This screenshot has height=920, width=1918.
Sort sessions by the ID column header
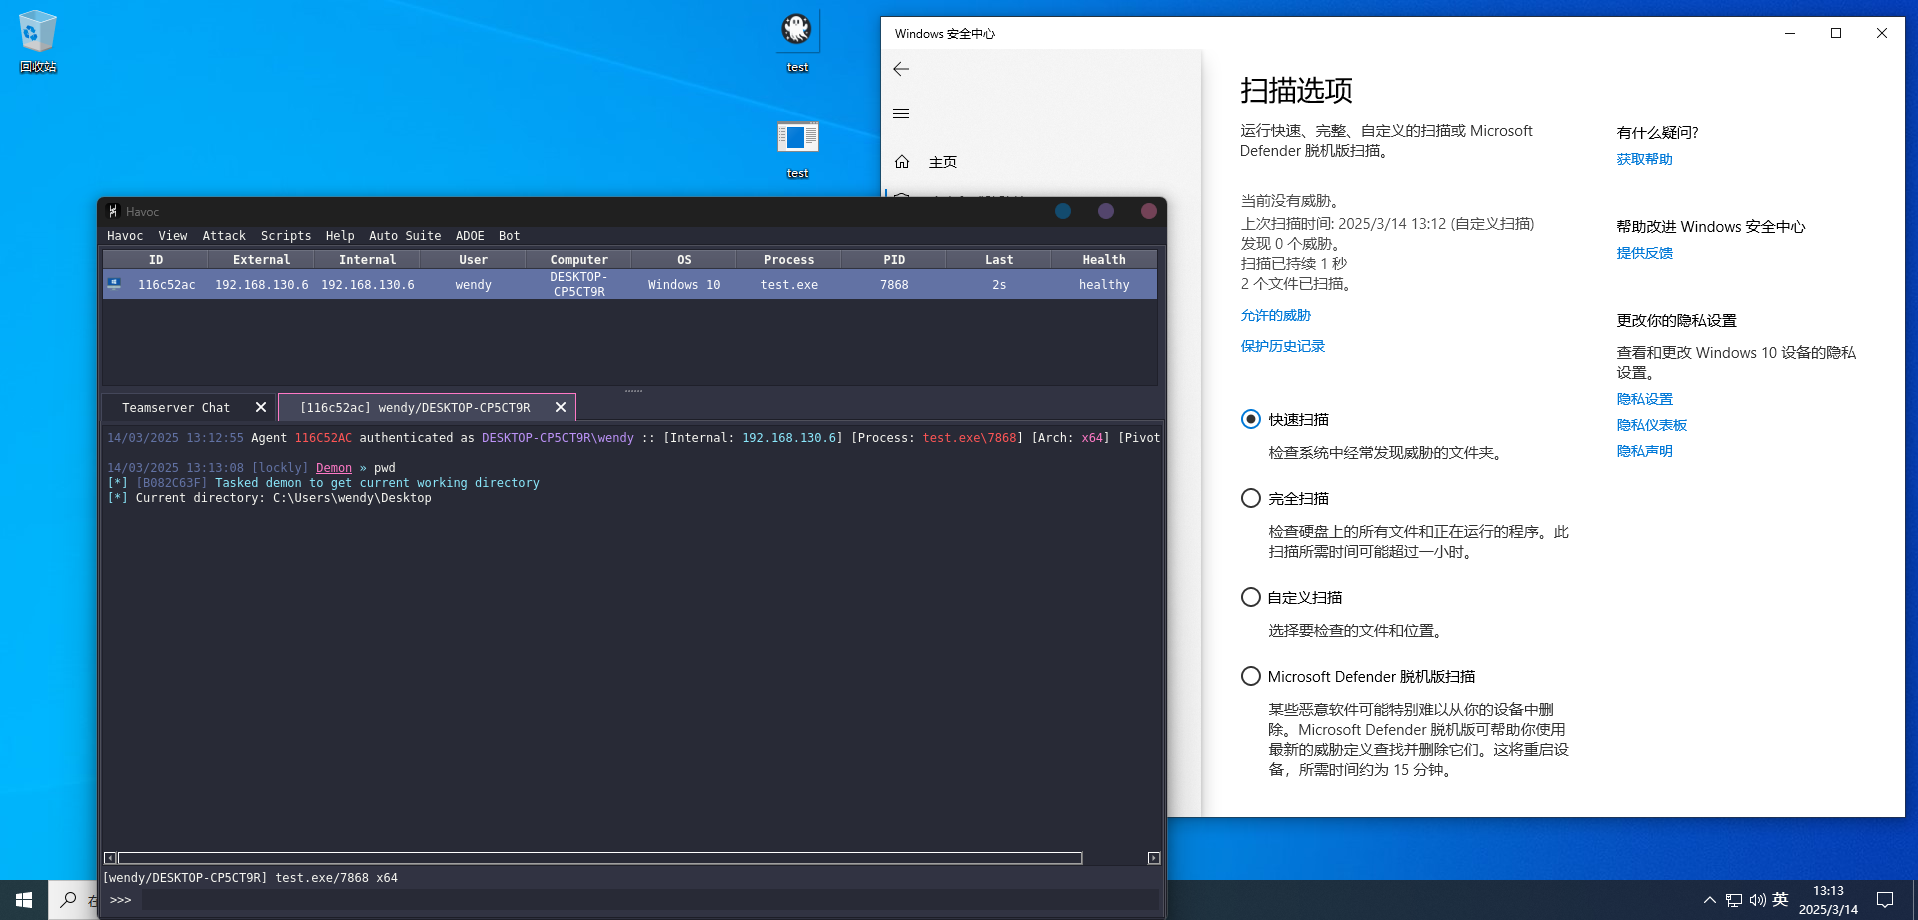(x=156, y=260)
